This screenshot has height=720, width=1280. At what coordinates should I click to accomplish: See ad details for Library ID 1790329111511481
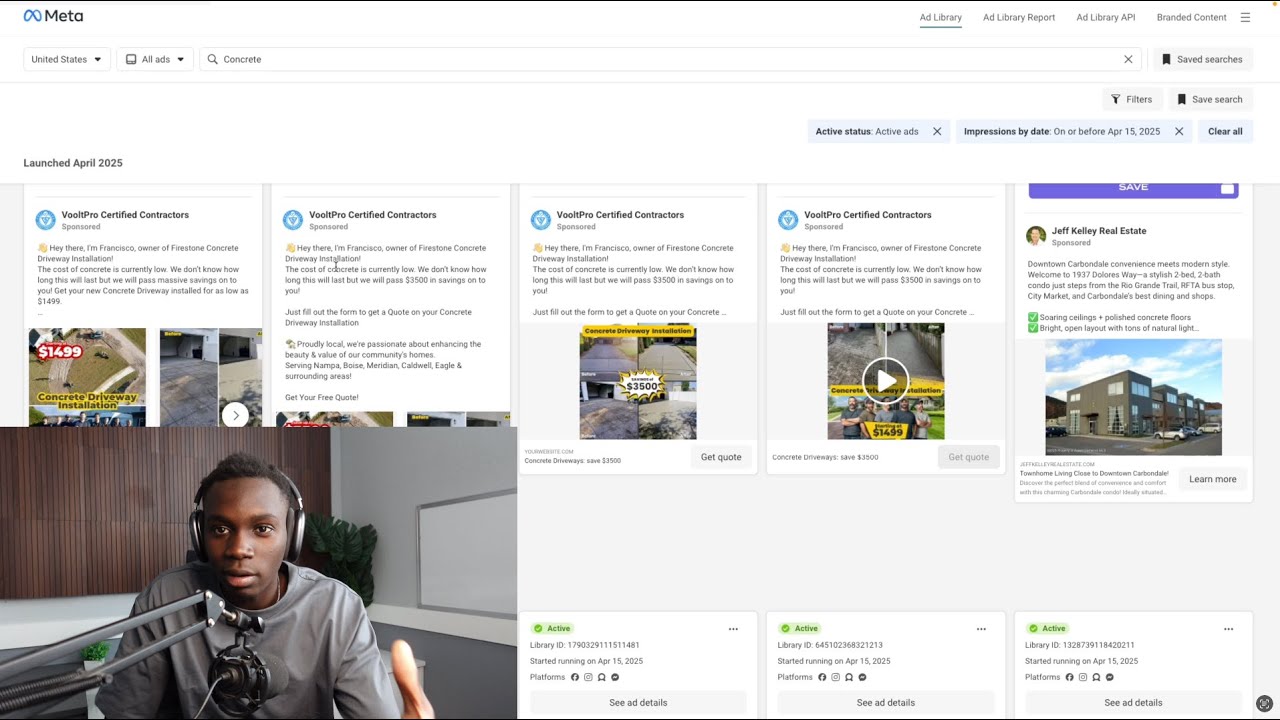click(x=638, y=702)
